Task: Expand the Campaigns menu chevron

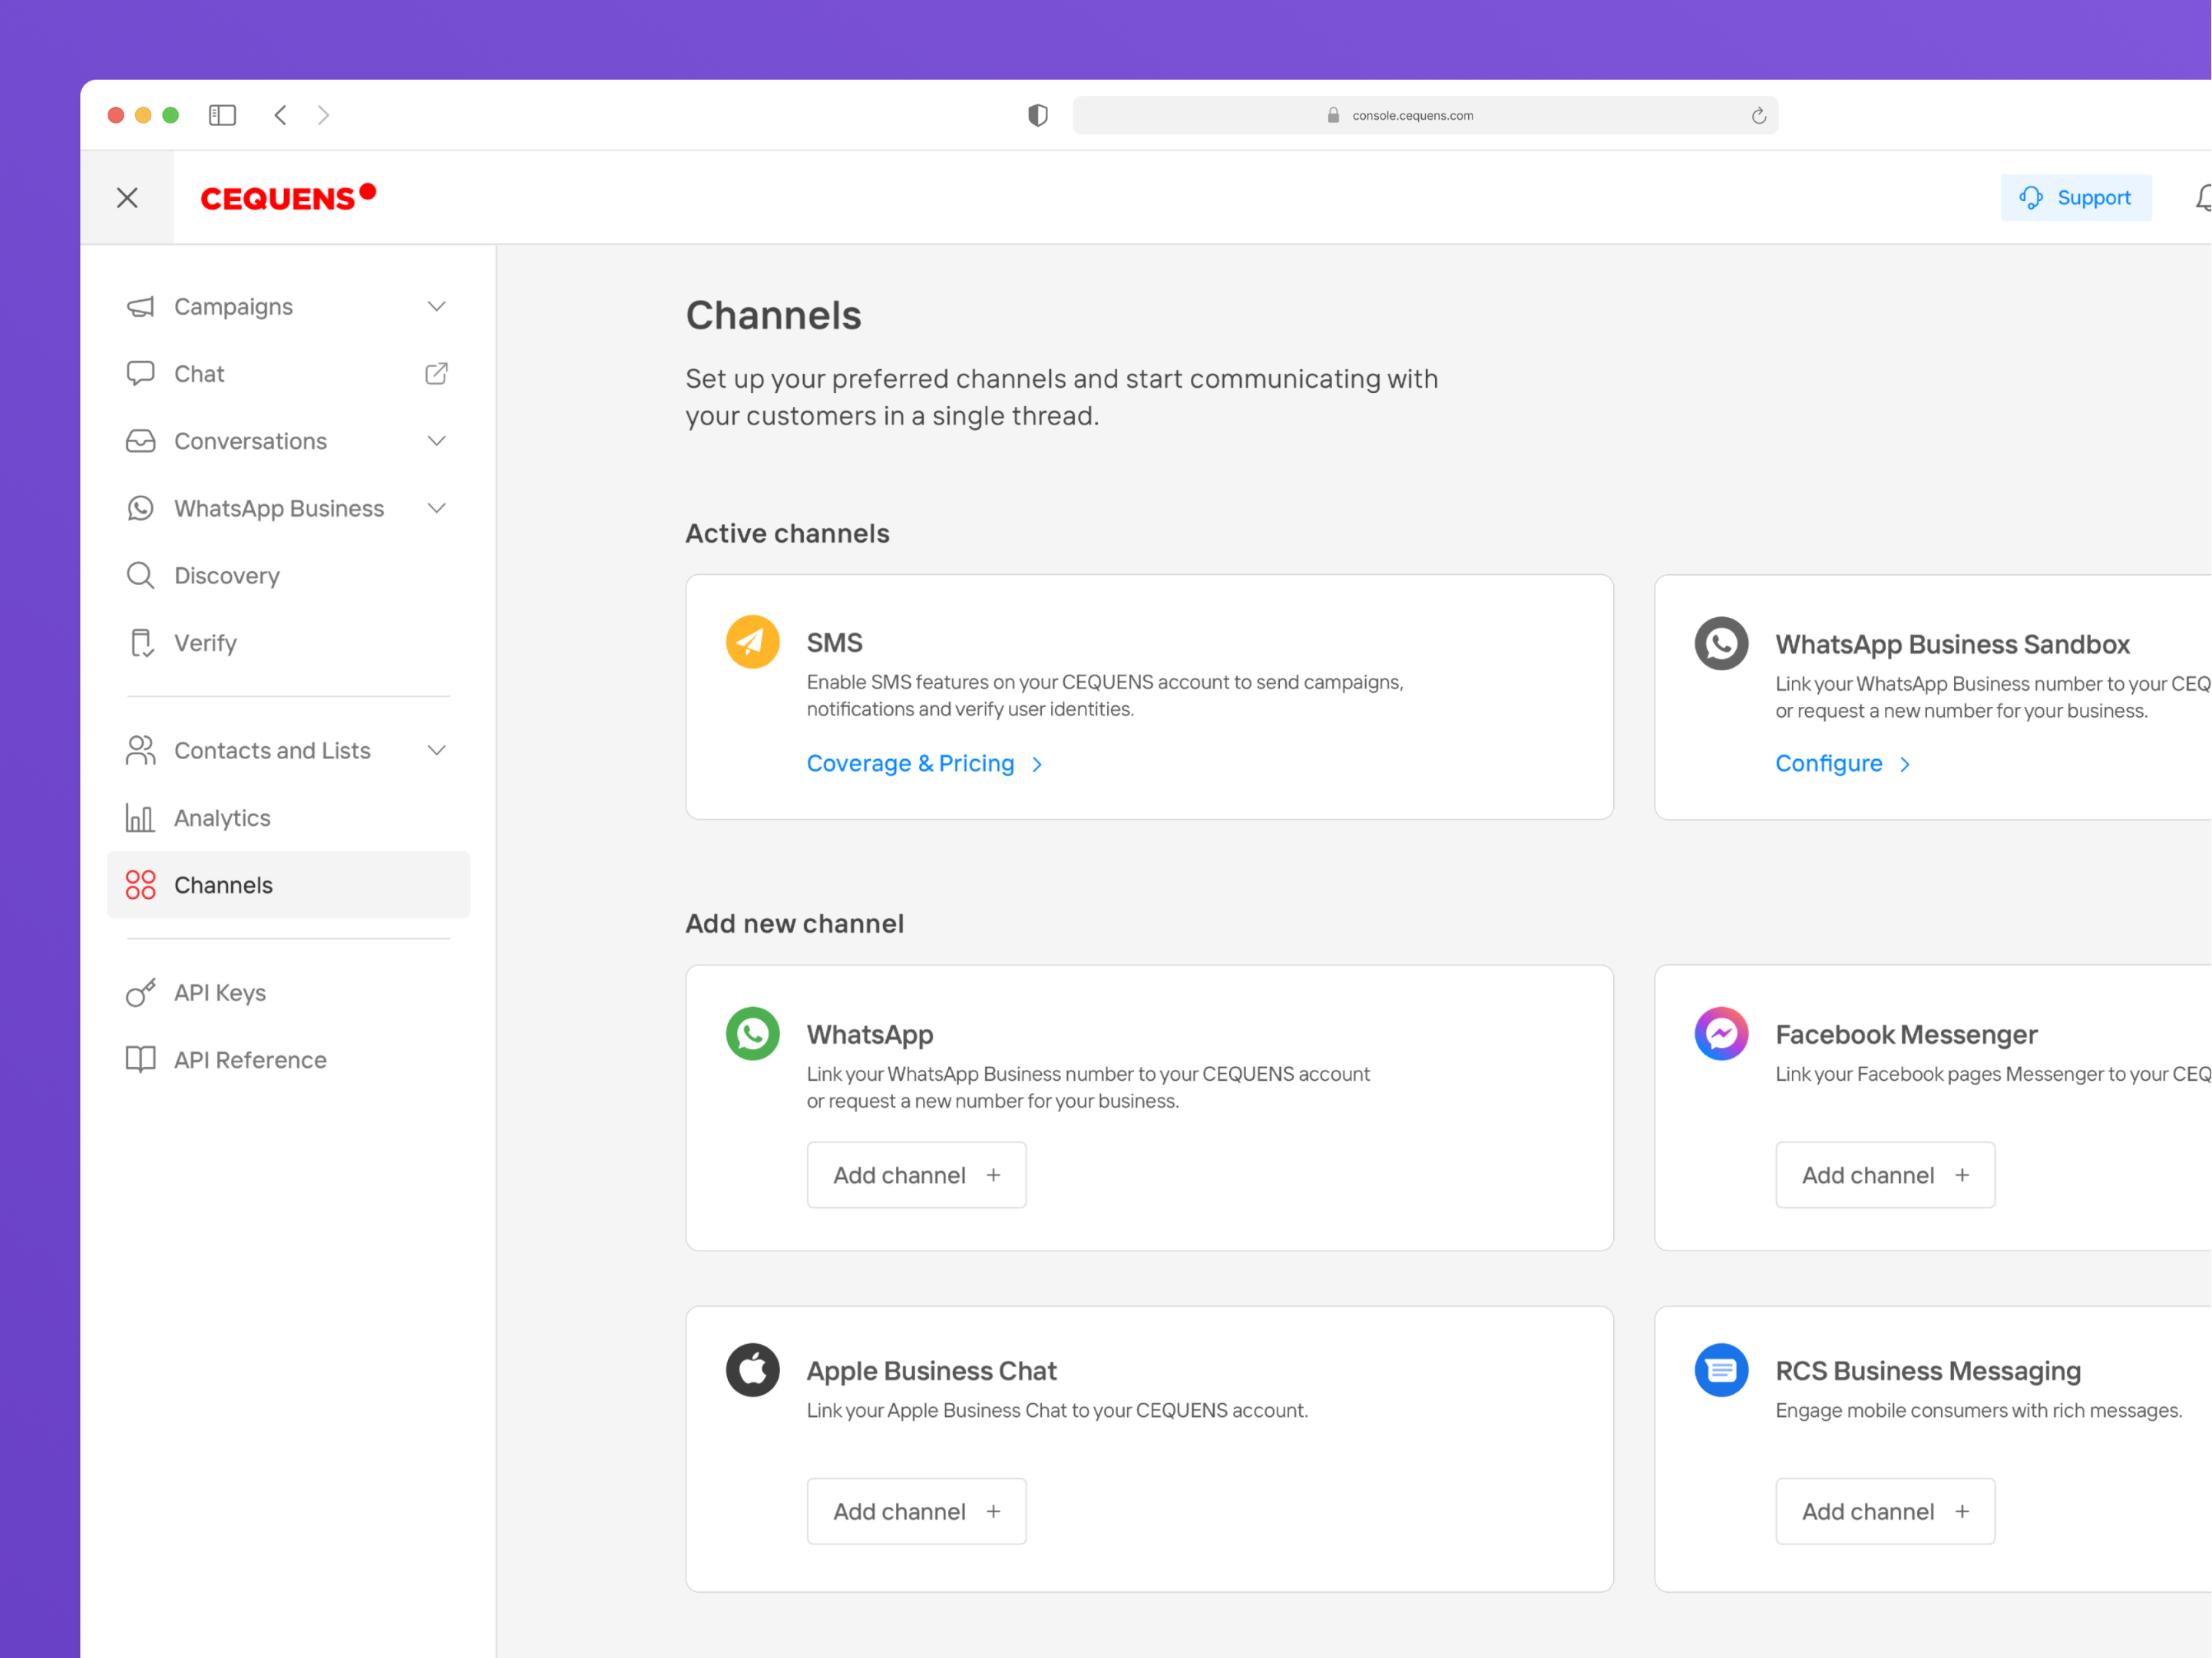Action: (437, 306)
